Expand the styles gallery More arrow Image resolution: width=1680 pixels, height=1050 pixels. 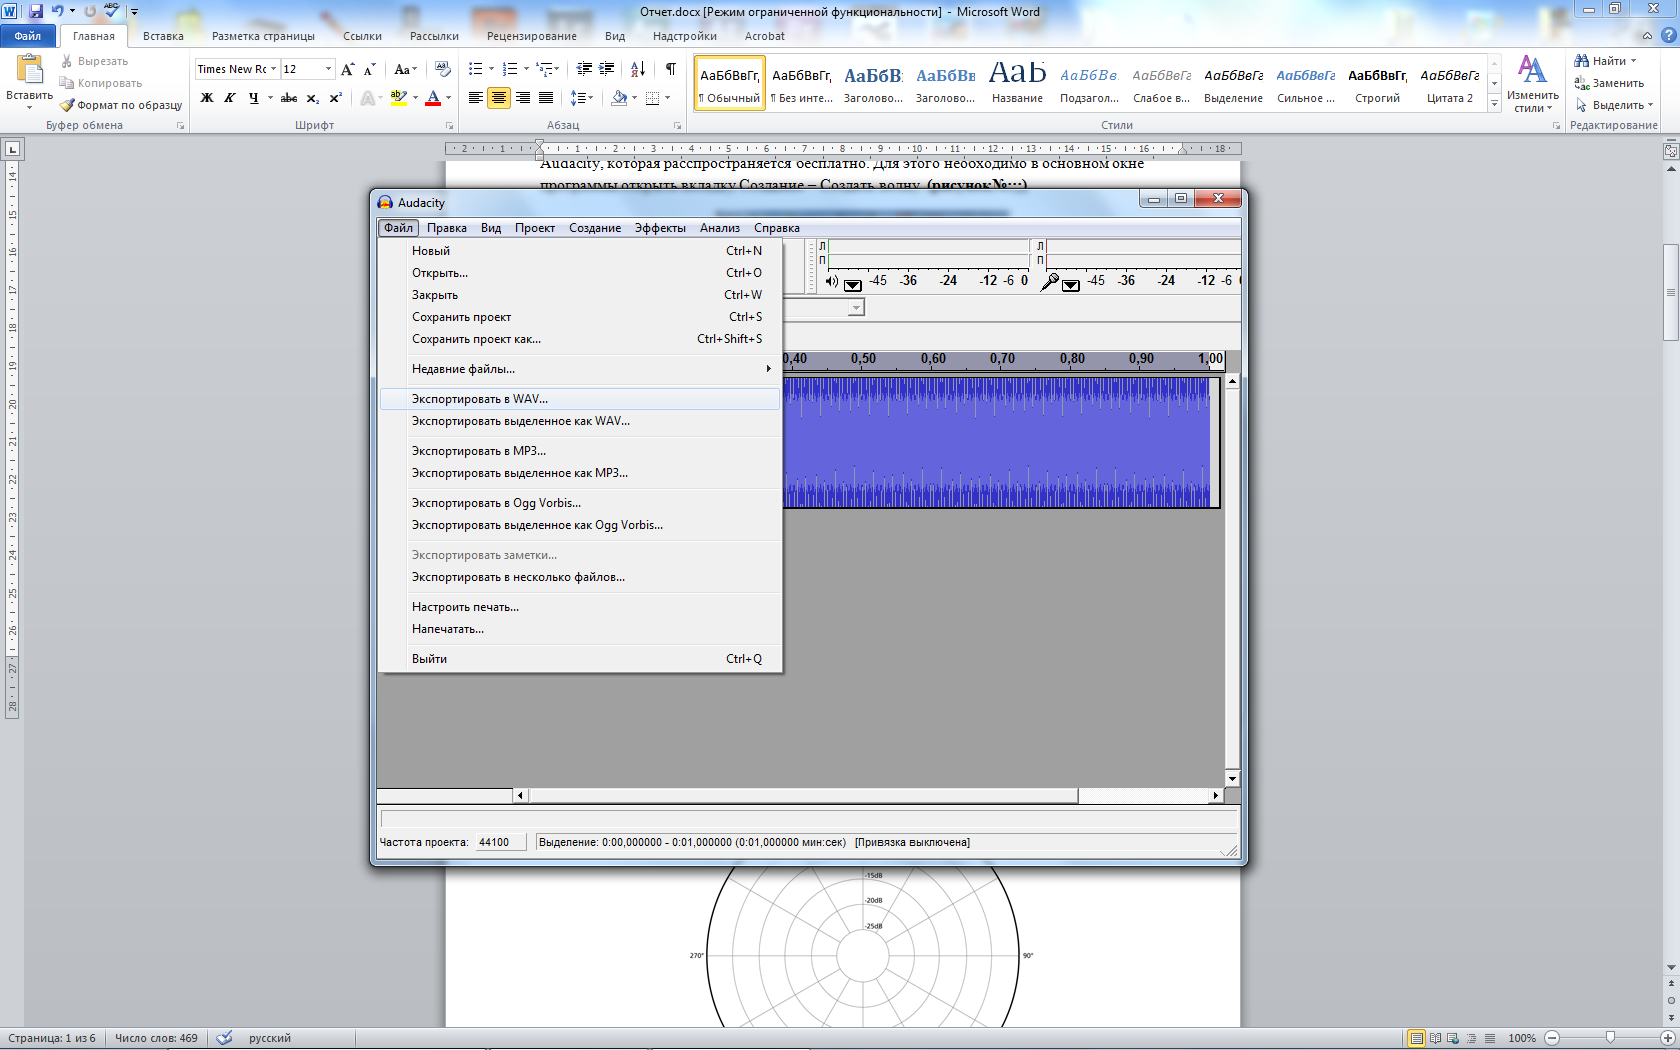[x=1495, y=104]
